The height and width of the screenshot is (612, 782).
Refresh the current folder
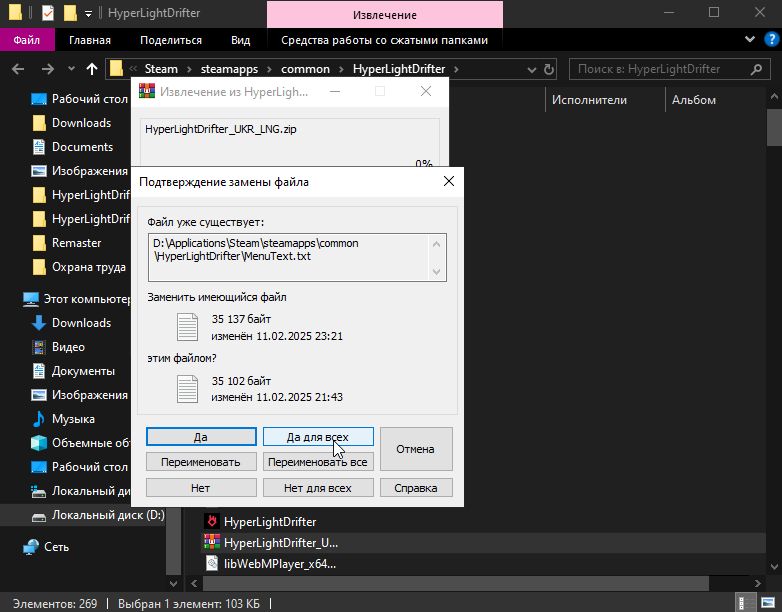tap(549, 69)
